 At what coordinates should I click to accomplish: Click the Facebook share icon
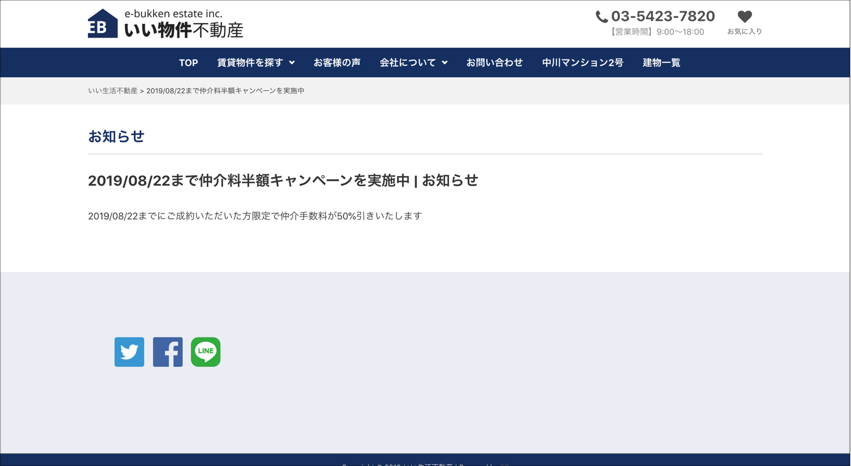[167, 352]
